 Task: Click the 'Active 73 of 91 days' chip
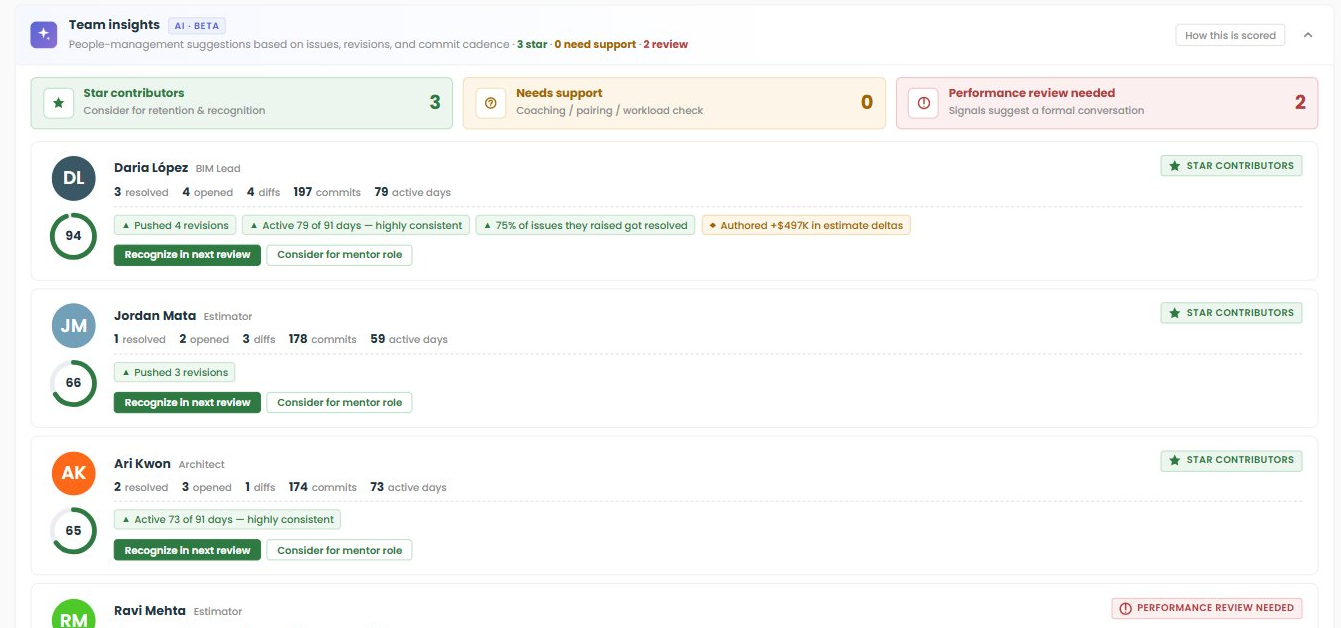[x=227, y=519]
